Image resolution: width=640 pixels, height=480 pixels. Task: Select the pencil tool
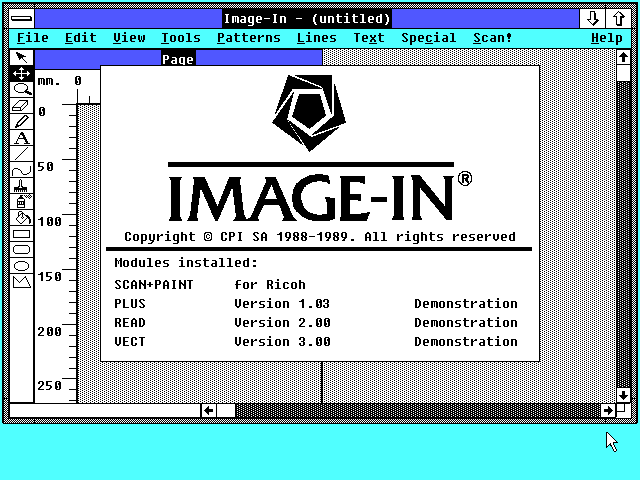[x=22, y=122]
